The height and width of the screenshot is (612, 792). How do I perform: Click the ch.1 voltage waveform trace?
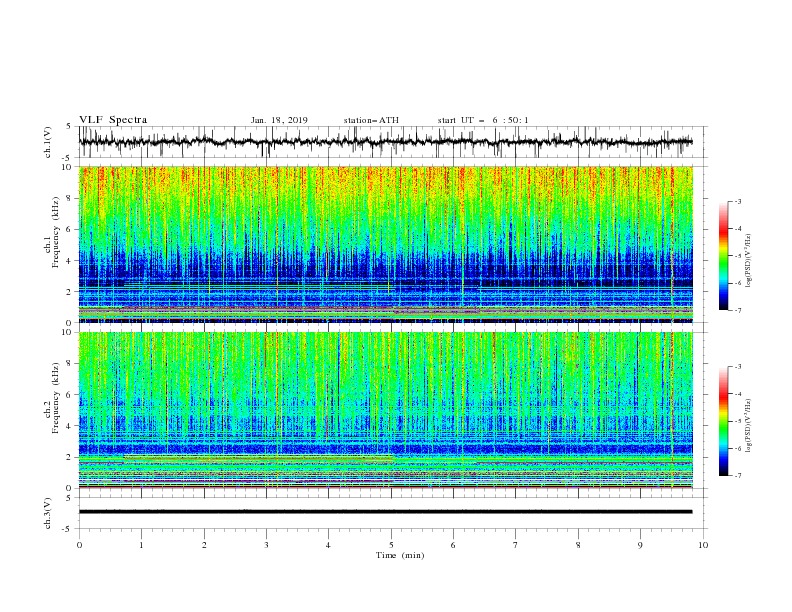pos(385,142)
